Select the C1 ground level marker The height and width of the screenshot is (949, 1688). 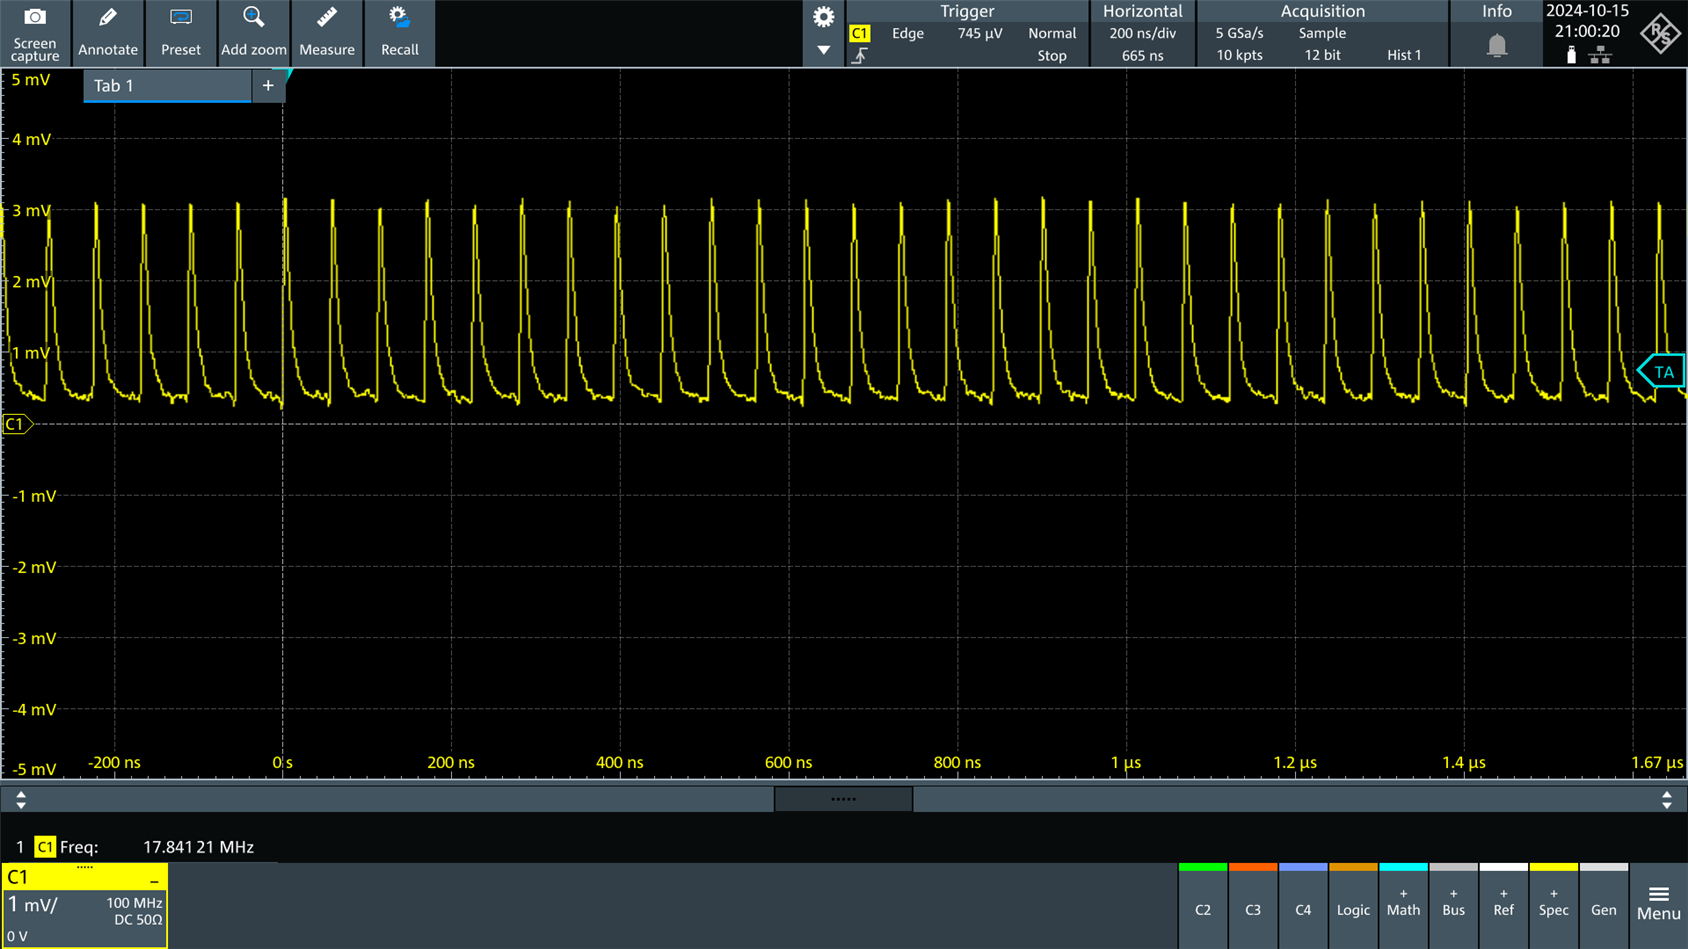click(17, 424)
